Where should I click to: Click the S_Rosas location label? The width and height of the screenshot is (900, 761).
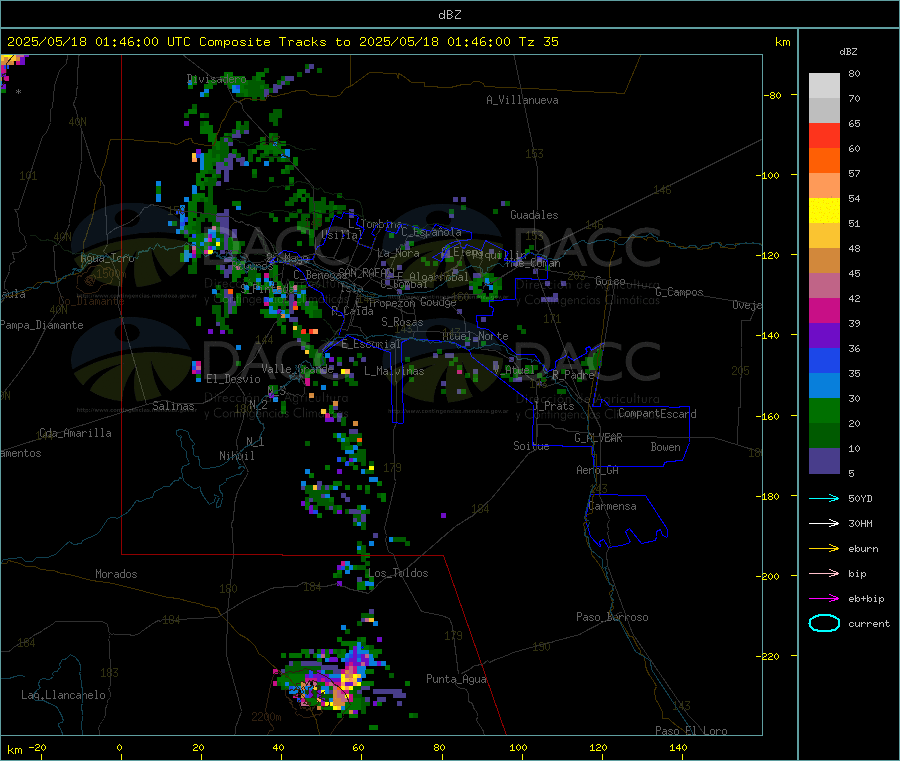tap(402, 322)
